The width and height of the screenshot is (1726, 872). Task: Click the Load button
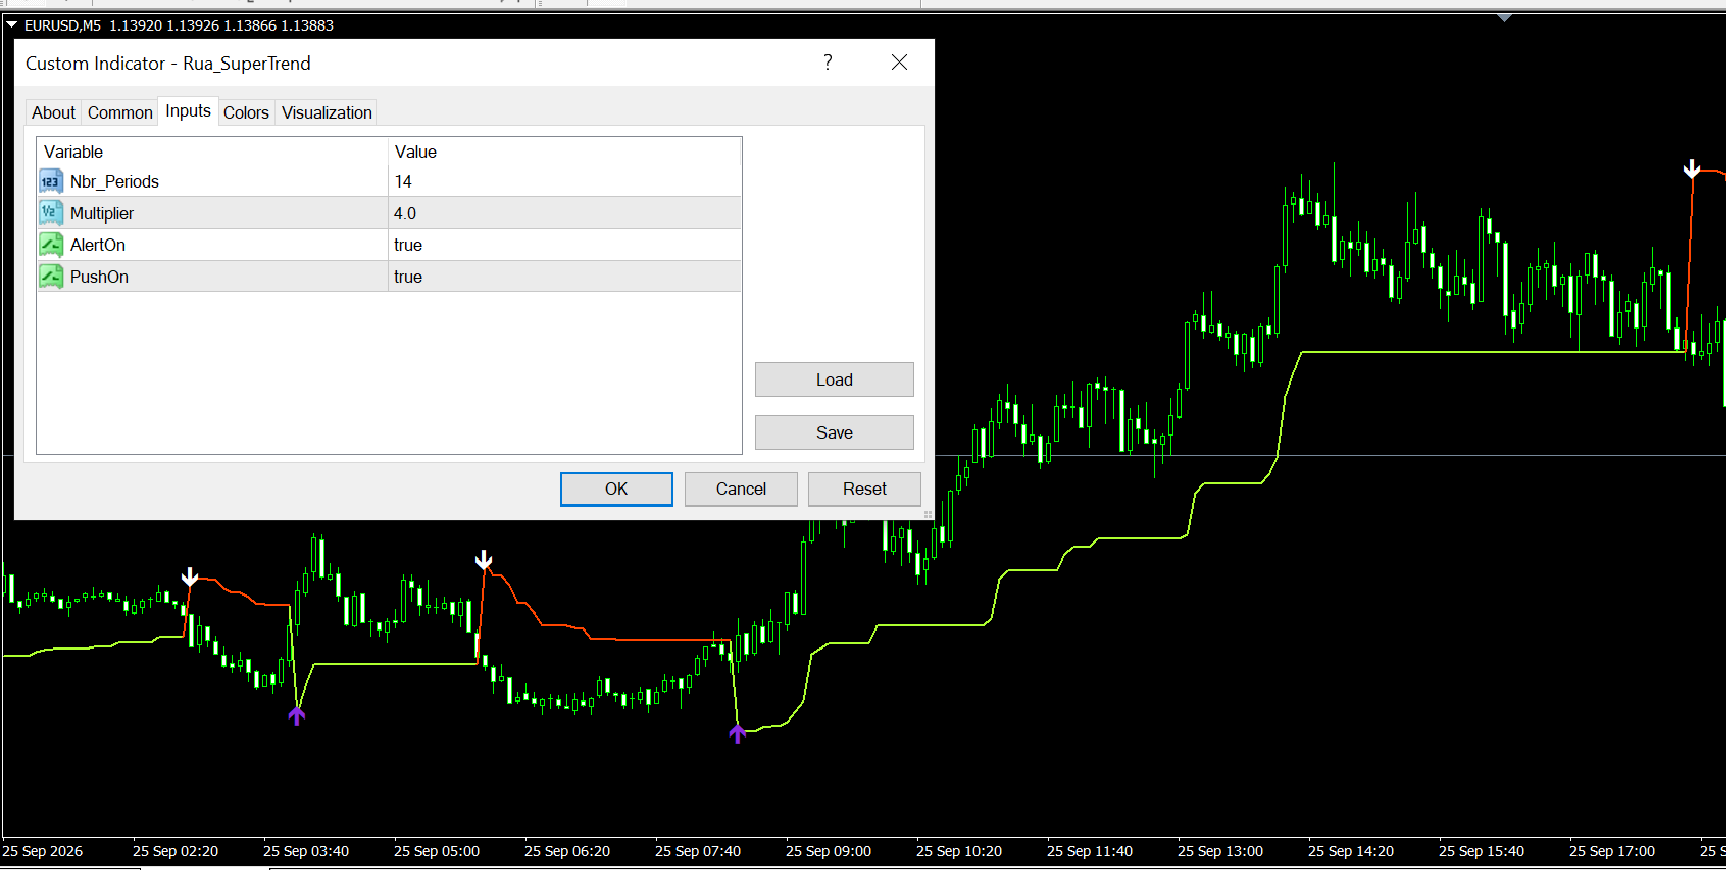point(834,380)
